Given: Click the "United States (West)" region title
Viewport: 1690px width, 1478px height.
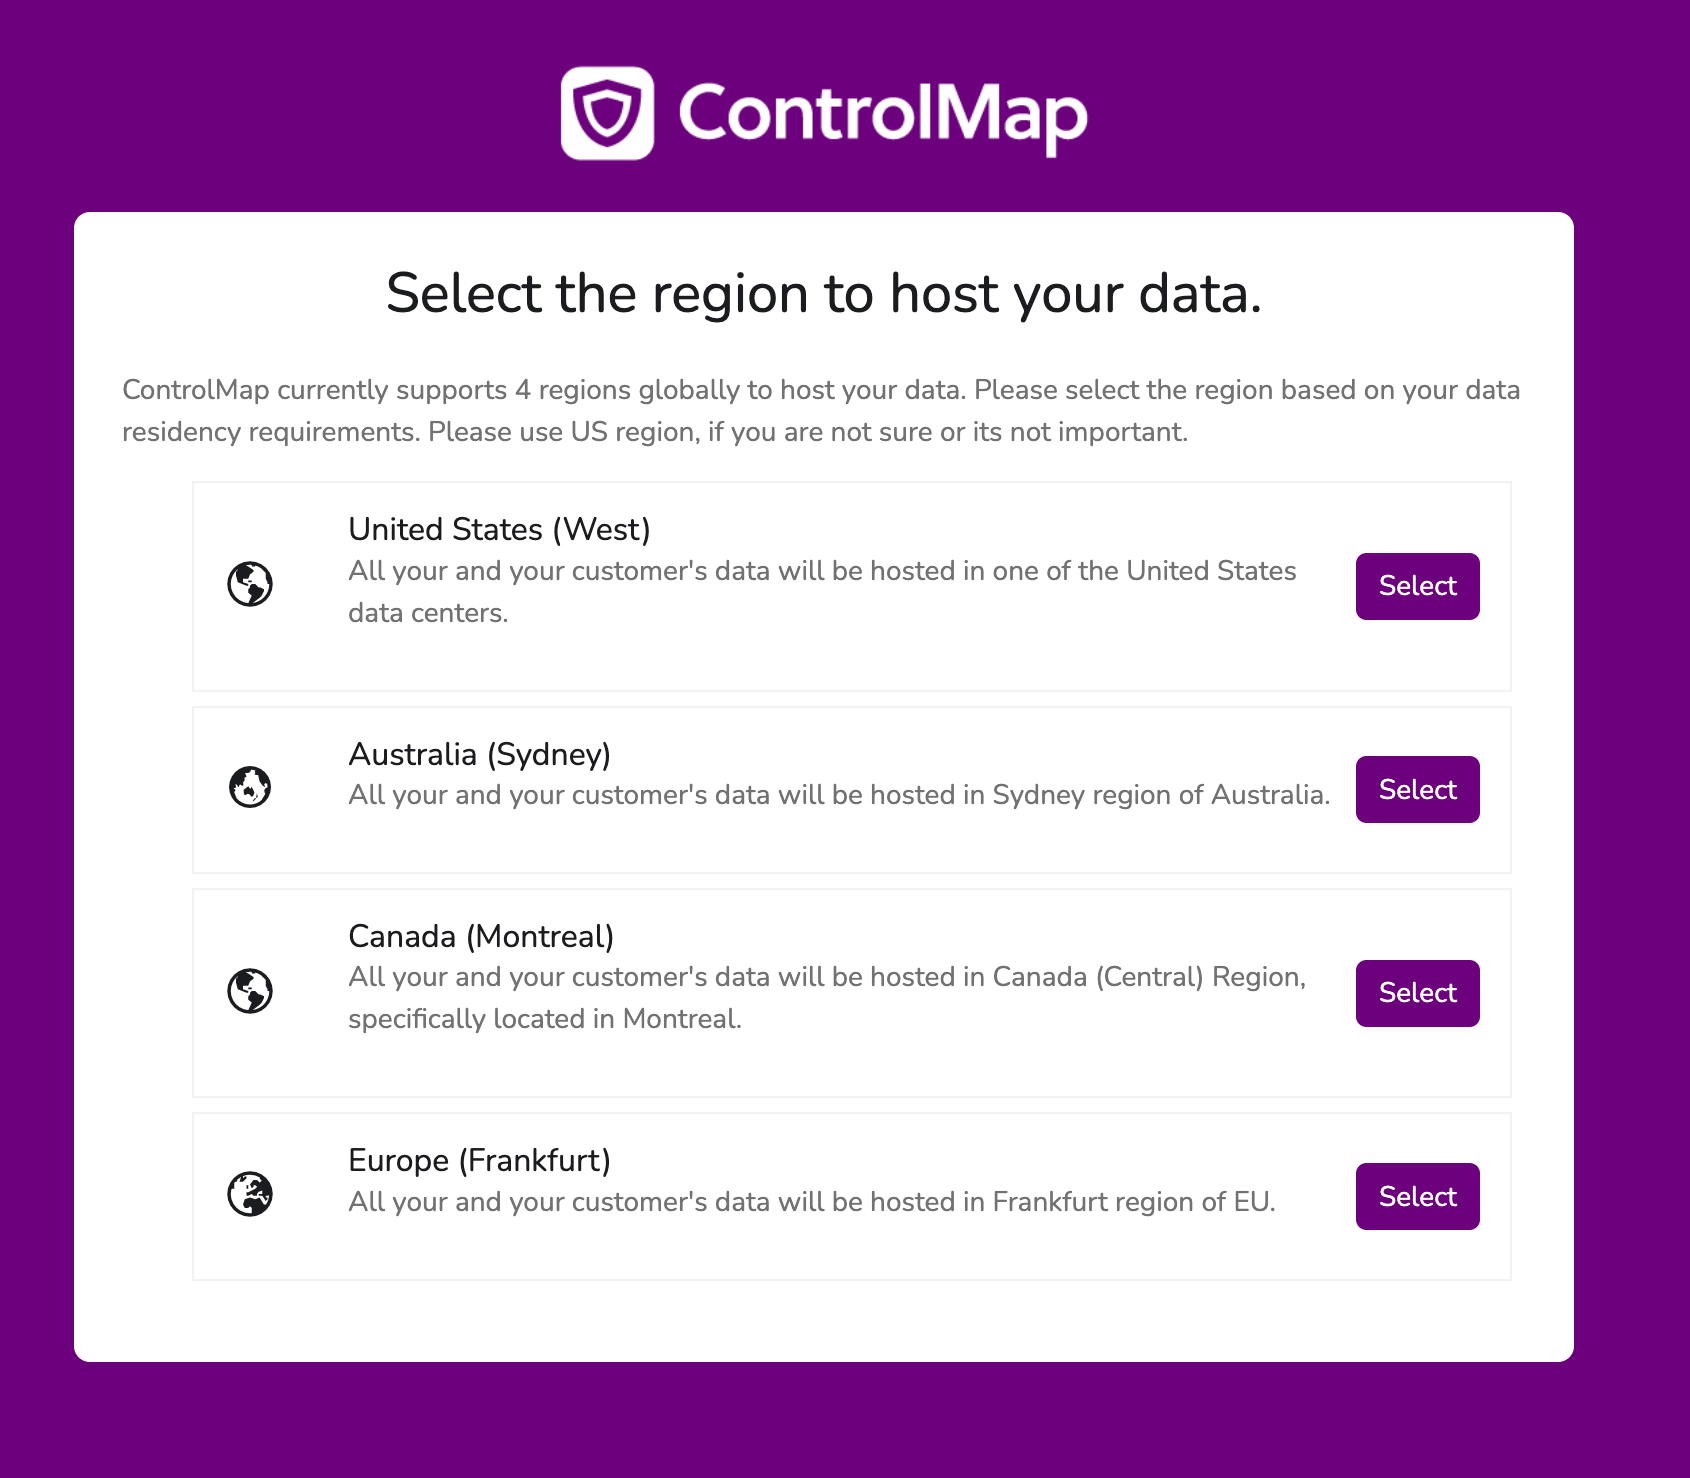Looking at the screenshot, I should pos(499,529).
